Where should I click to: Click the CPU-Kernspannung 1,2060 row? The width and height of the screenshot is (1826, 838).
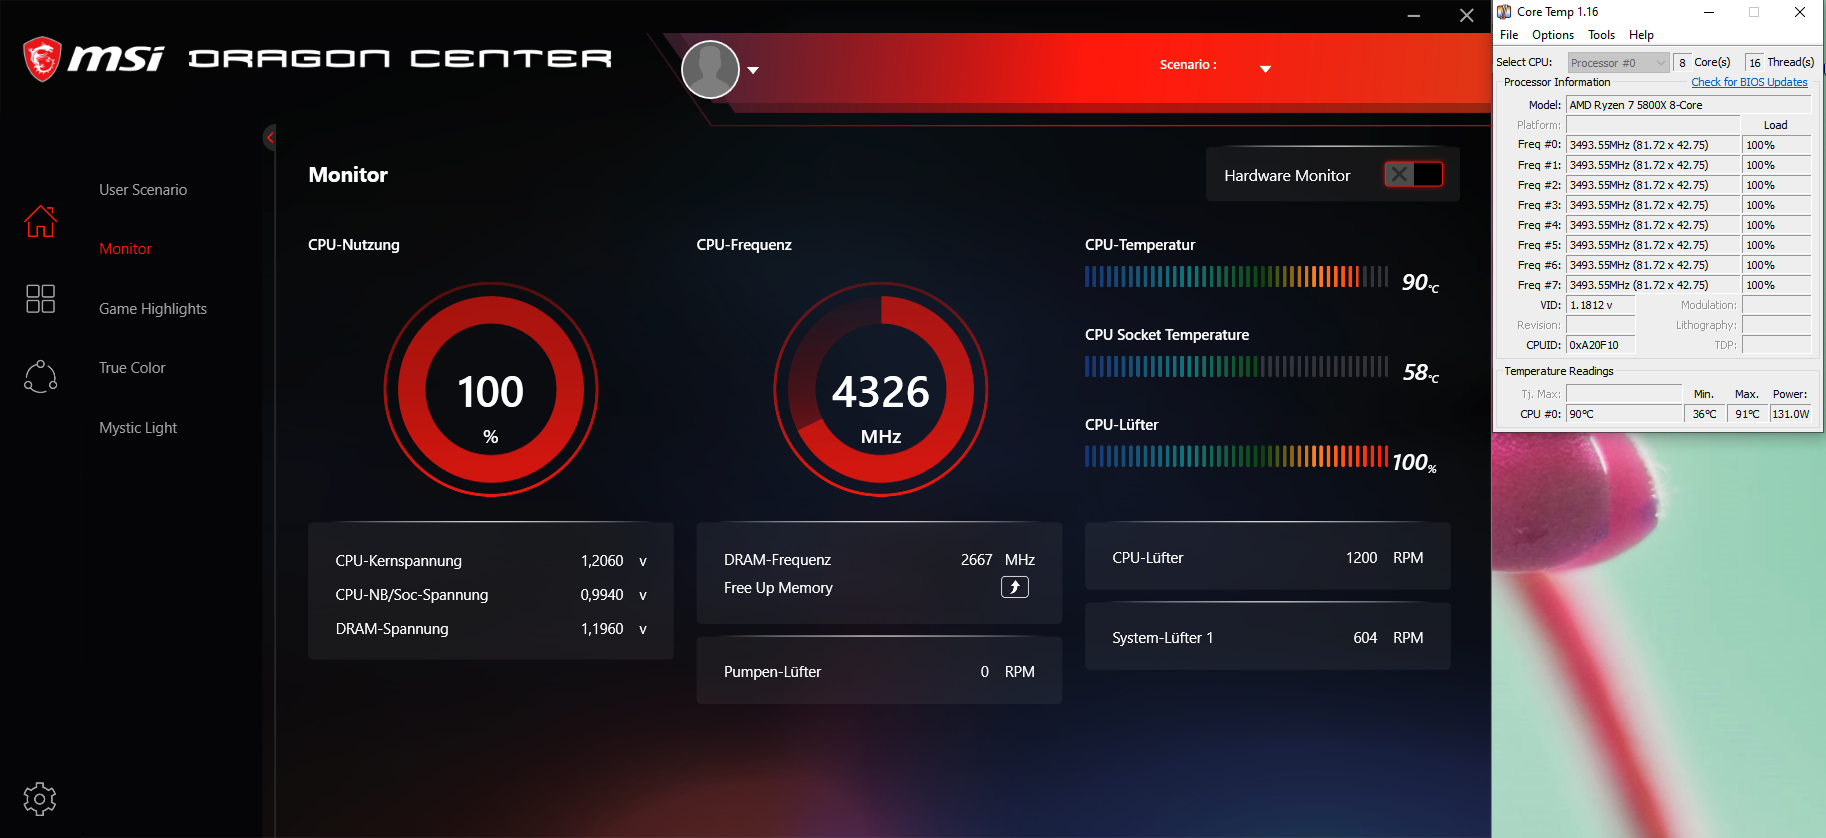point(491,561)
